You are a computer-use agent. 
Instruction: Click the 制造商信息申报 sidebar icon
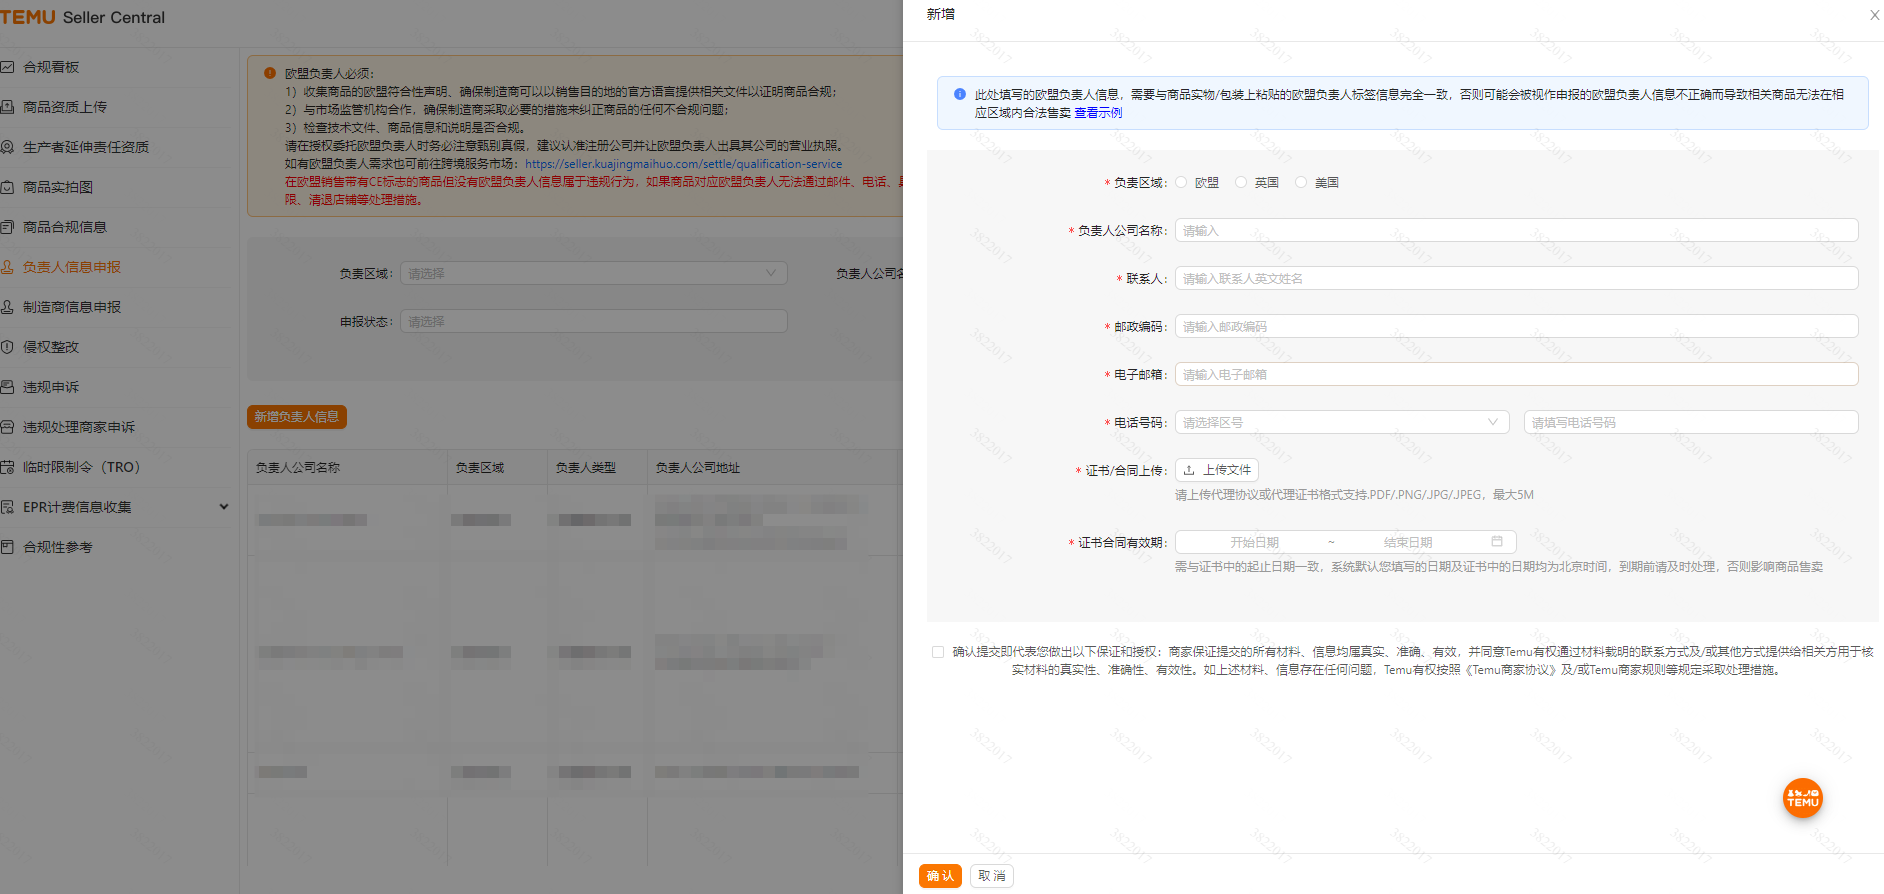coord(7,307)
